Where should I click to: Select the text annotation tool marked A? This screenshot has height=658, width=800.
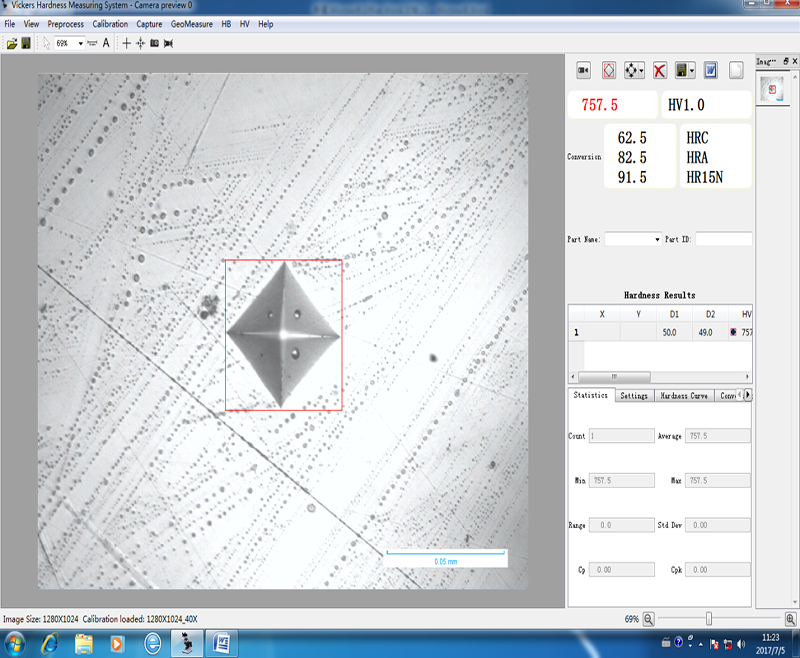click(x=105, y=43)
